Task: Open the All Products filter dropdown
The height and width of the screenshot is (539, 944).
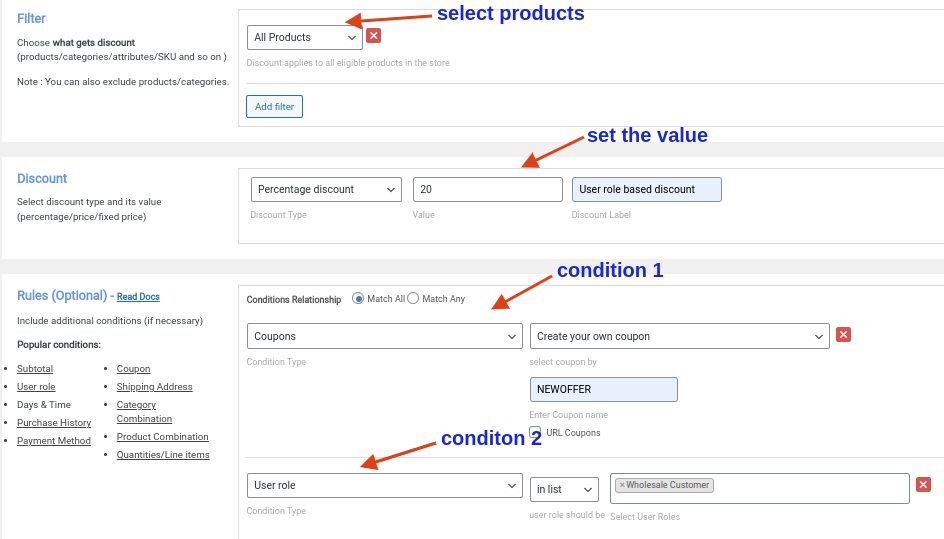Action: pos(305,37)
